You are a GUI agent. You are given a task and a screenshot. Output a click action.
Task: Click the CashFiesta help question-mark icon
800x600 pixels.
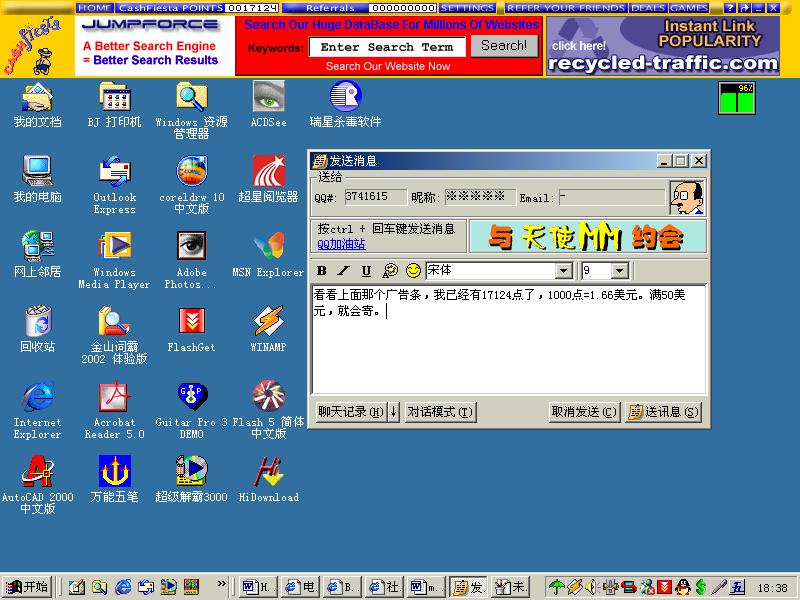(730, 8)
